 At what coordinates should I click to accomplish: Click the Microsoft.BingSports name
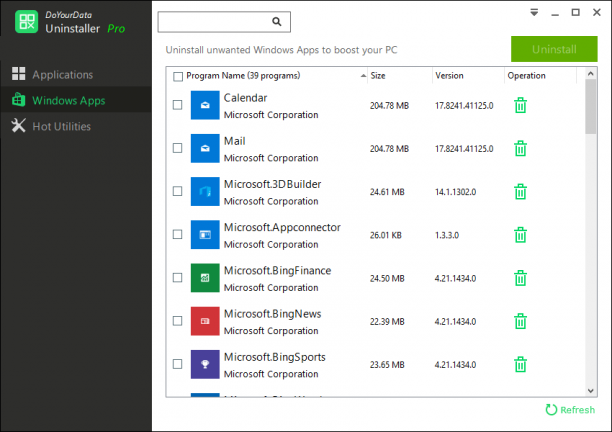click(275, 357)
